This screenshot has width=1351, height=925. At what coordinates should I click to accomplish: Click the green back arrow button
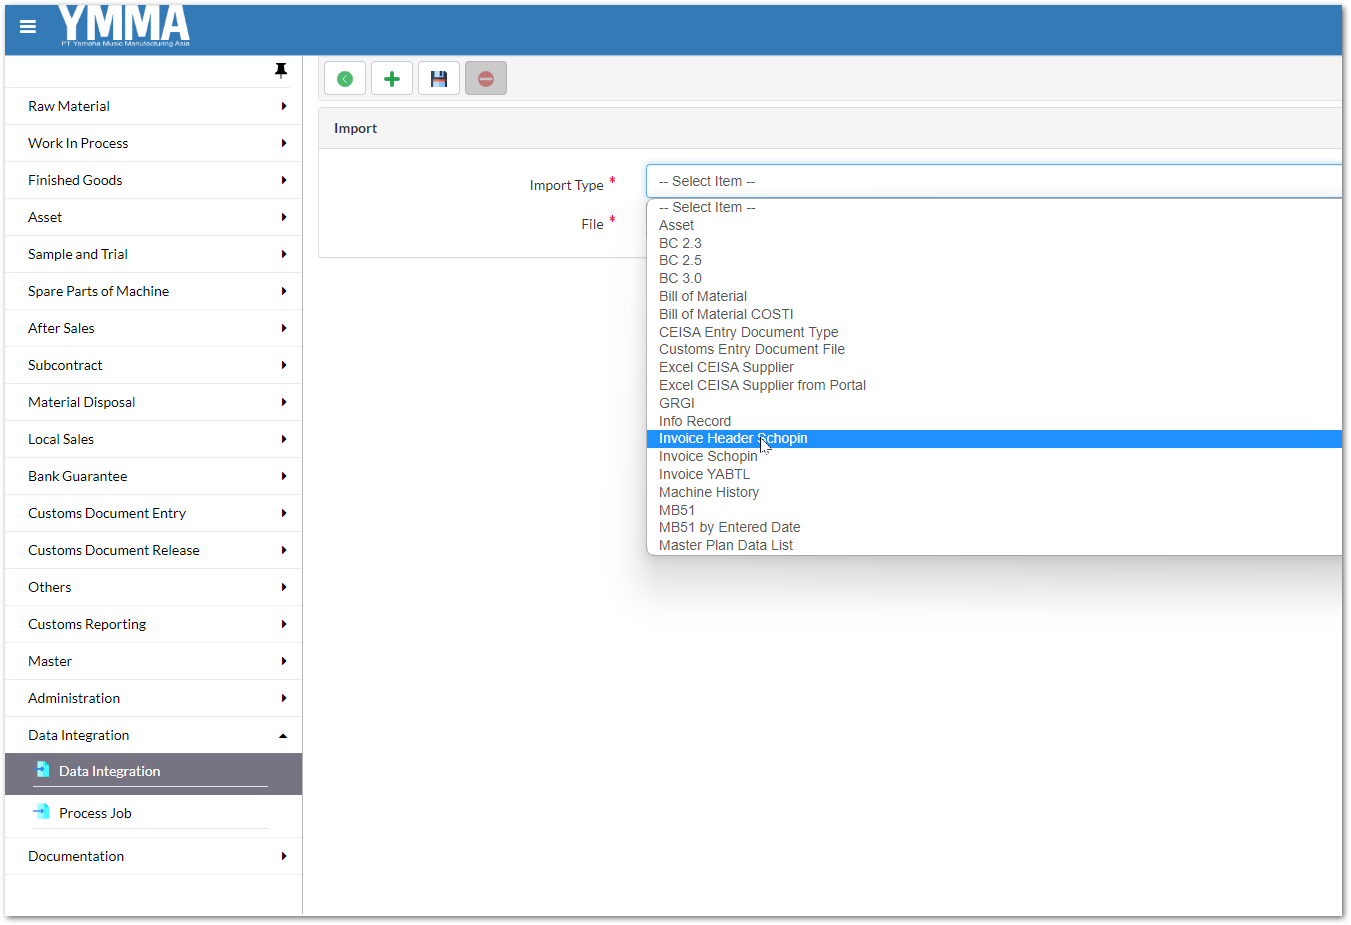(345, 79)
